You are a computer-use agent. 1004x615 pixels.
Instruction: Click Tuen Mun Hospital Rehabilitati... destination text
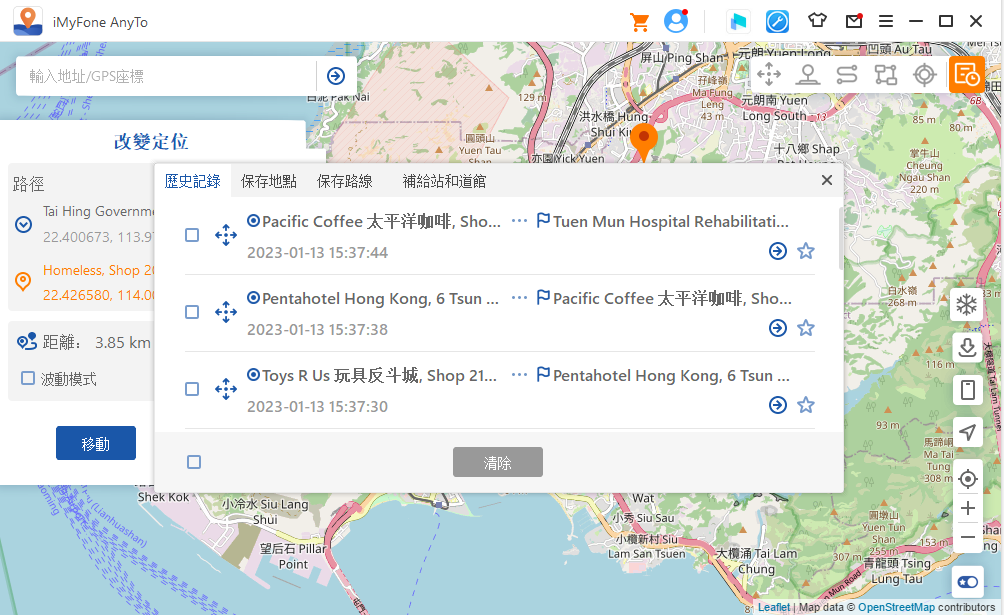point(670,222)
